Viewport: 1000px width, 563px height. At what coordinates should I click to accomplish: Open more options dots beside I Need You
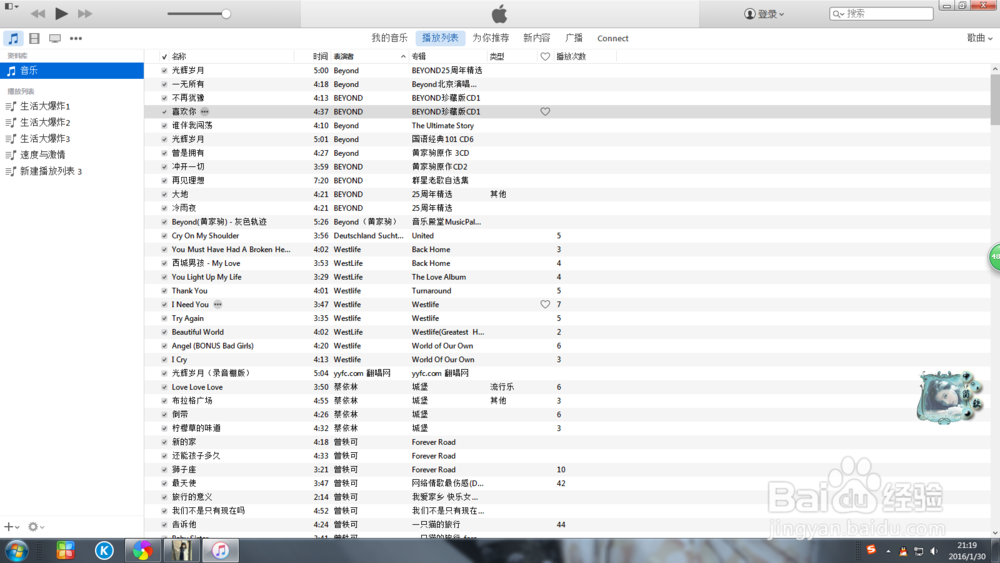click(218, 304)
